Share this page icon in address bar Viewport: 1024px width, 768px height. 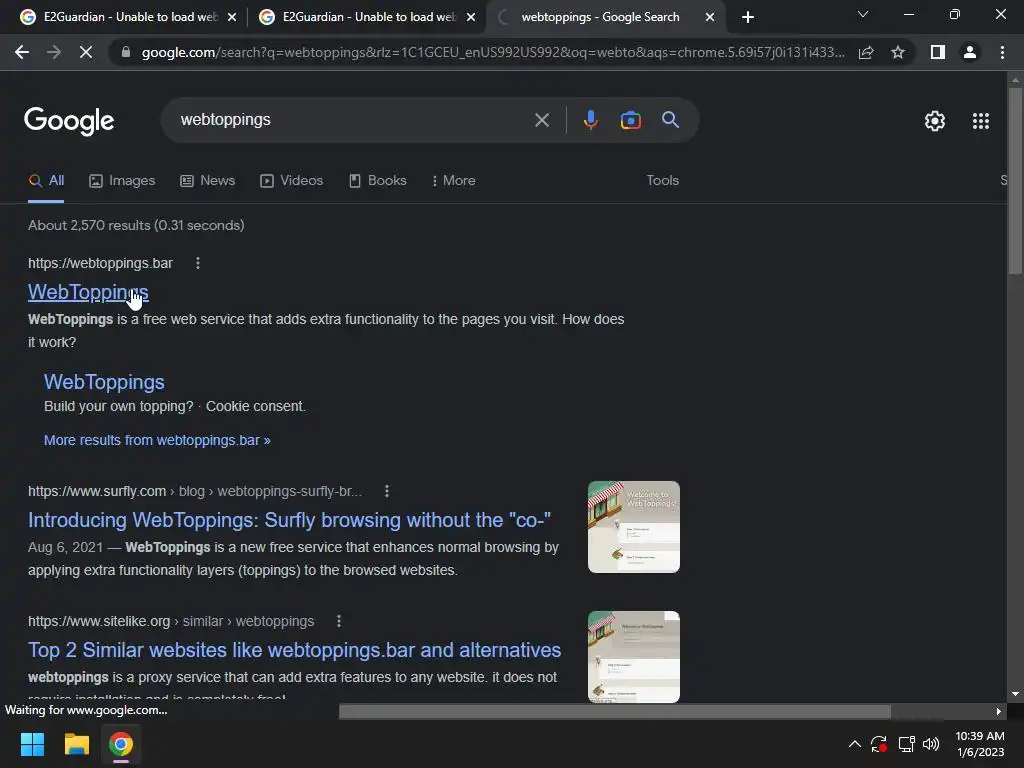pyautogui.click(x=866, y=52)
